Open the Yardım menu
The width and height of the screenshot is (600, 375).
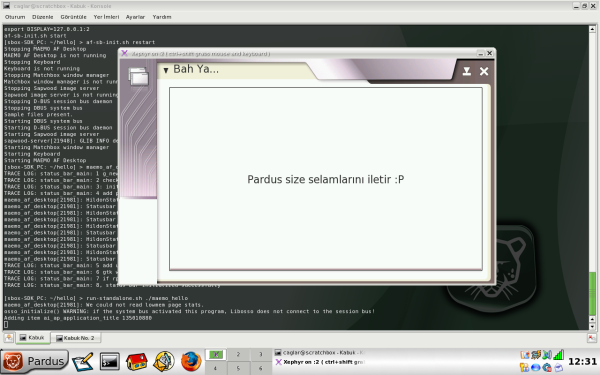point(162,17)
